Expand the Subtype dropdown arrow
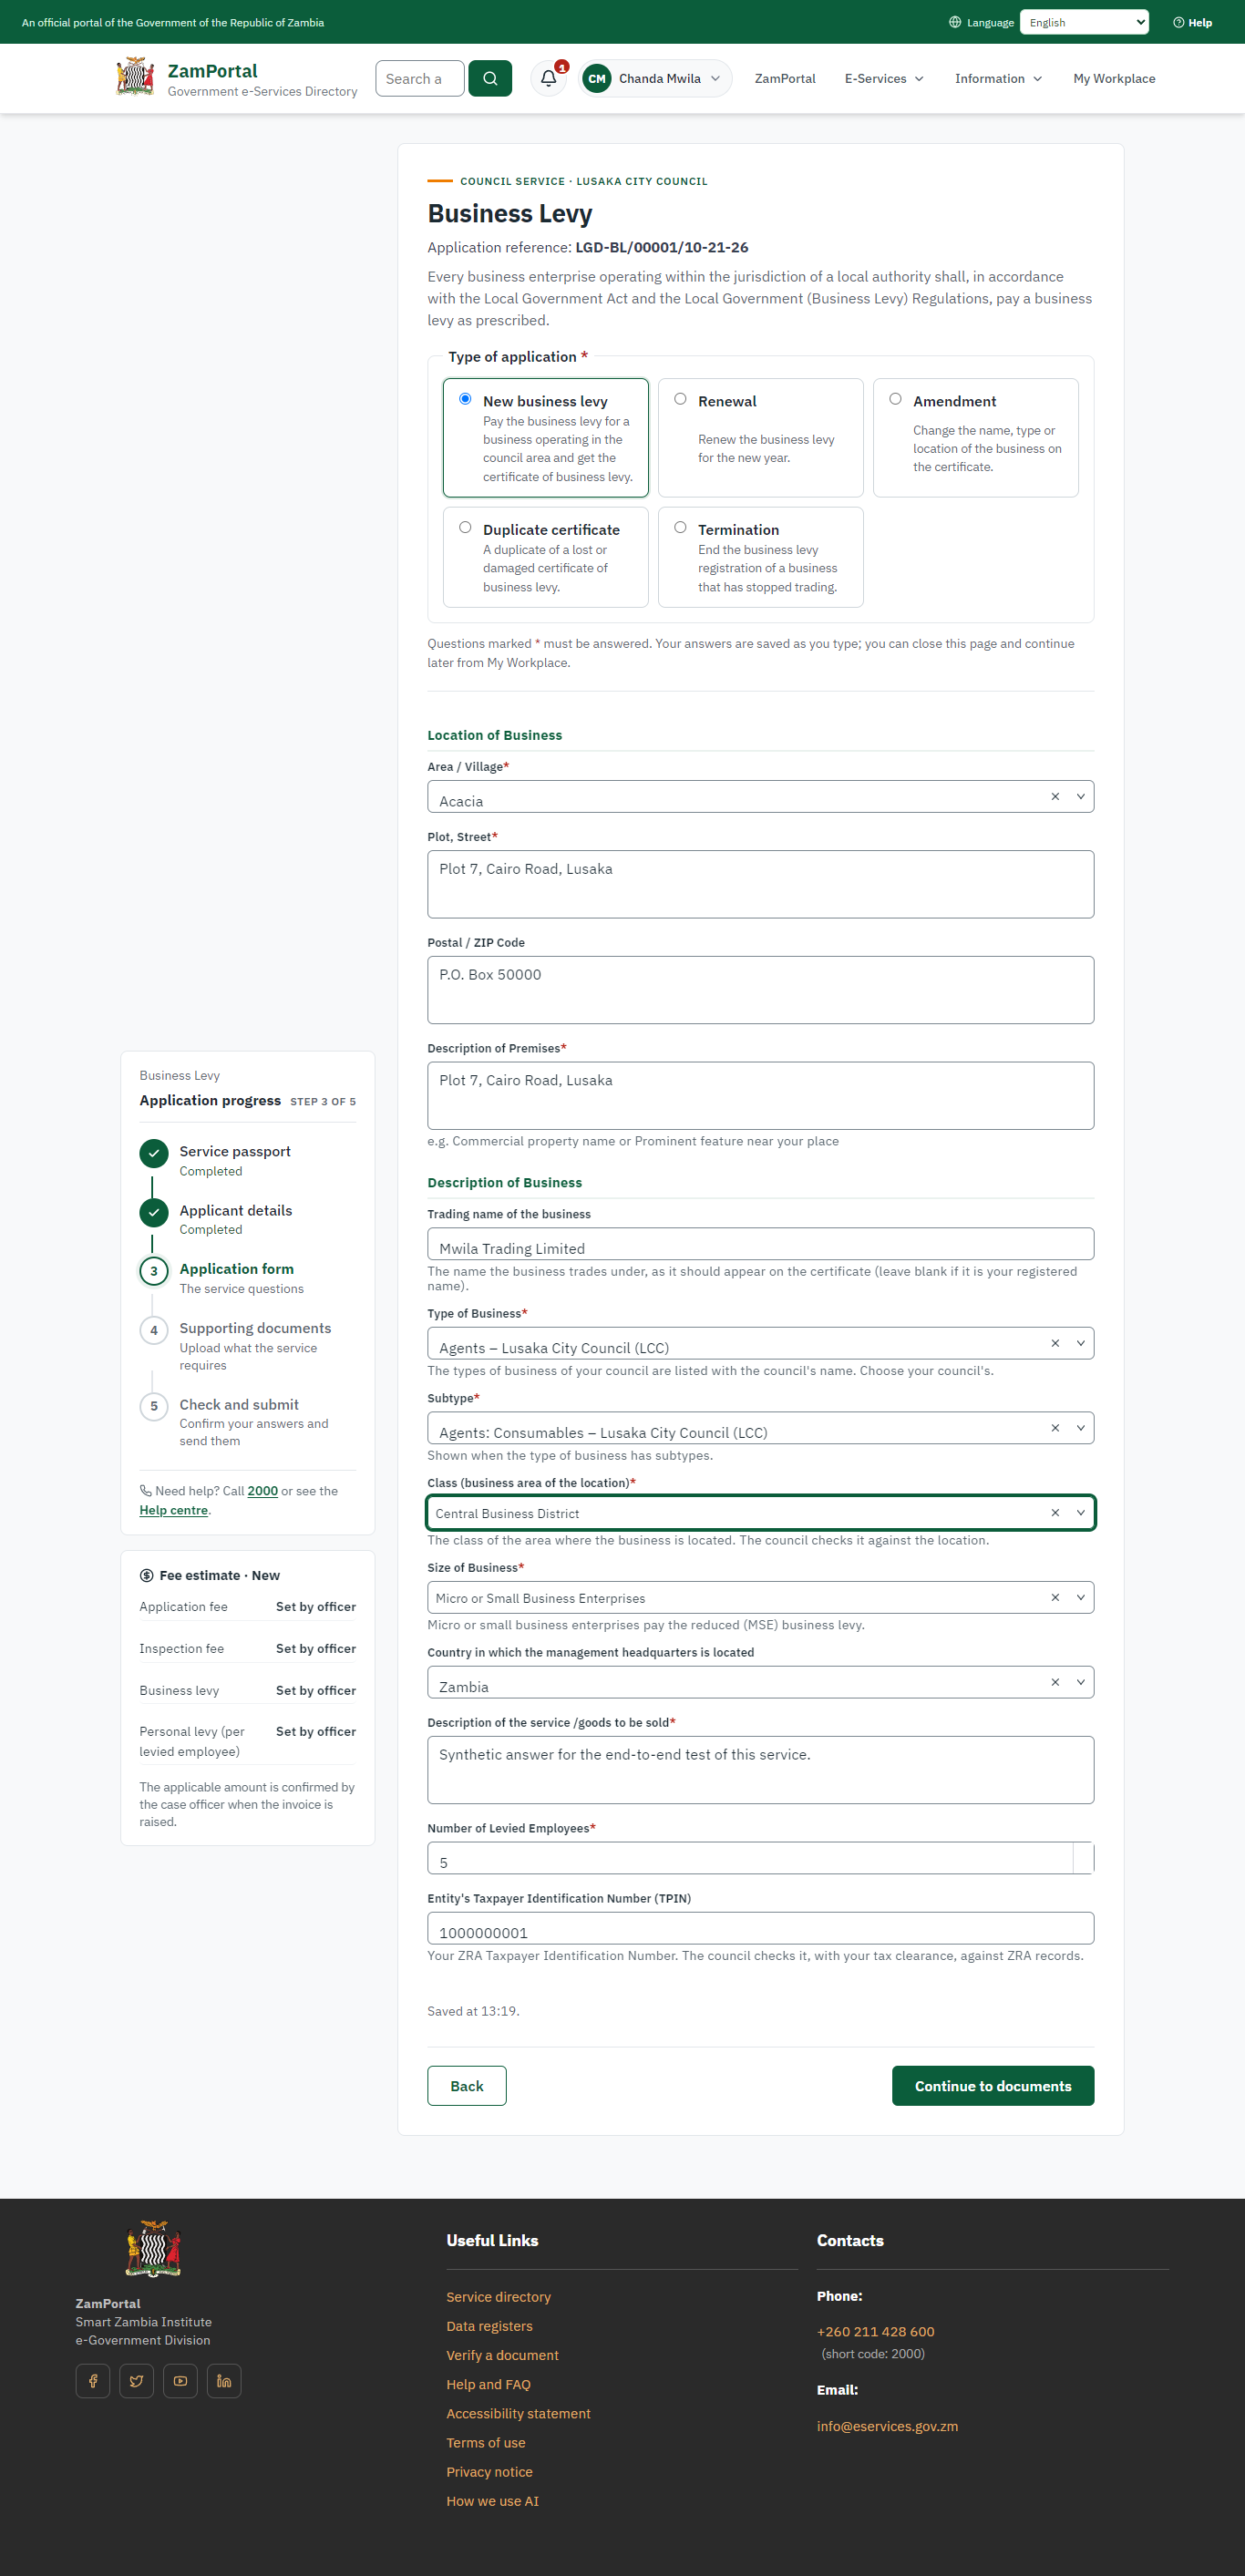The image size is (1245, 2576). pyautogui.click(x=1081, y=1428)
